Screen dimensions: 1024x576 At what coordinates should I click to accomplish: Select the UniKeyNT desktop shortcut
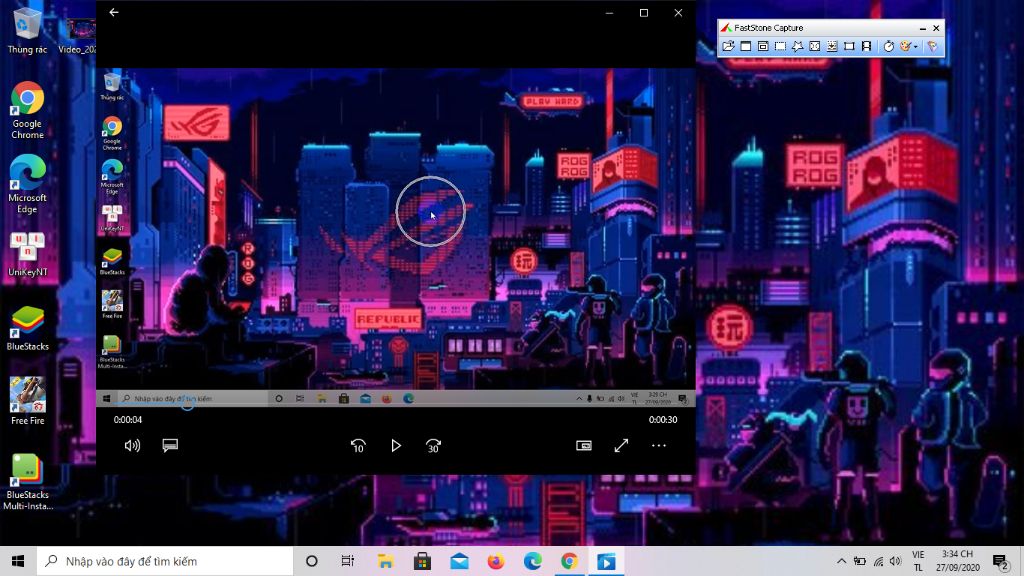27,255
